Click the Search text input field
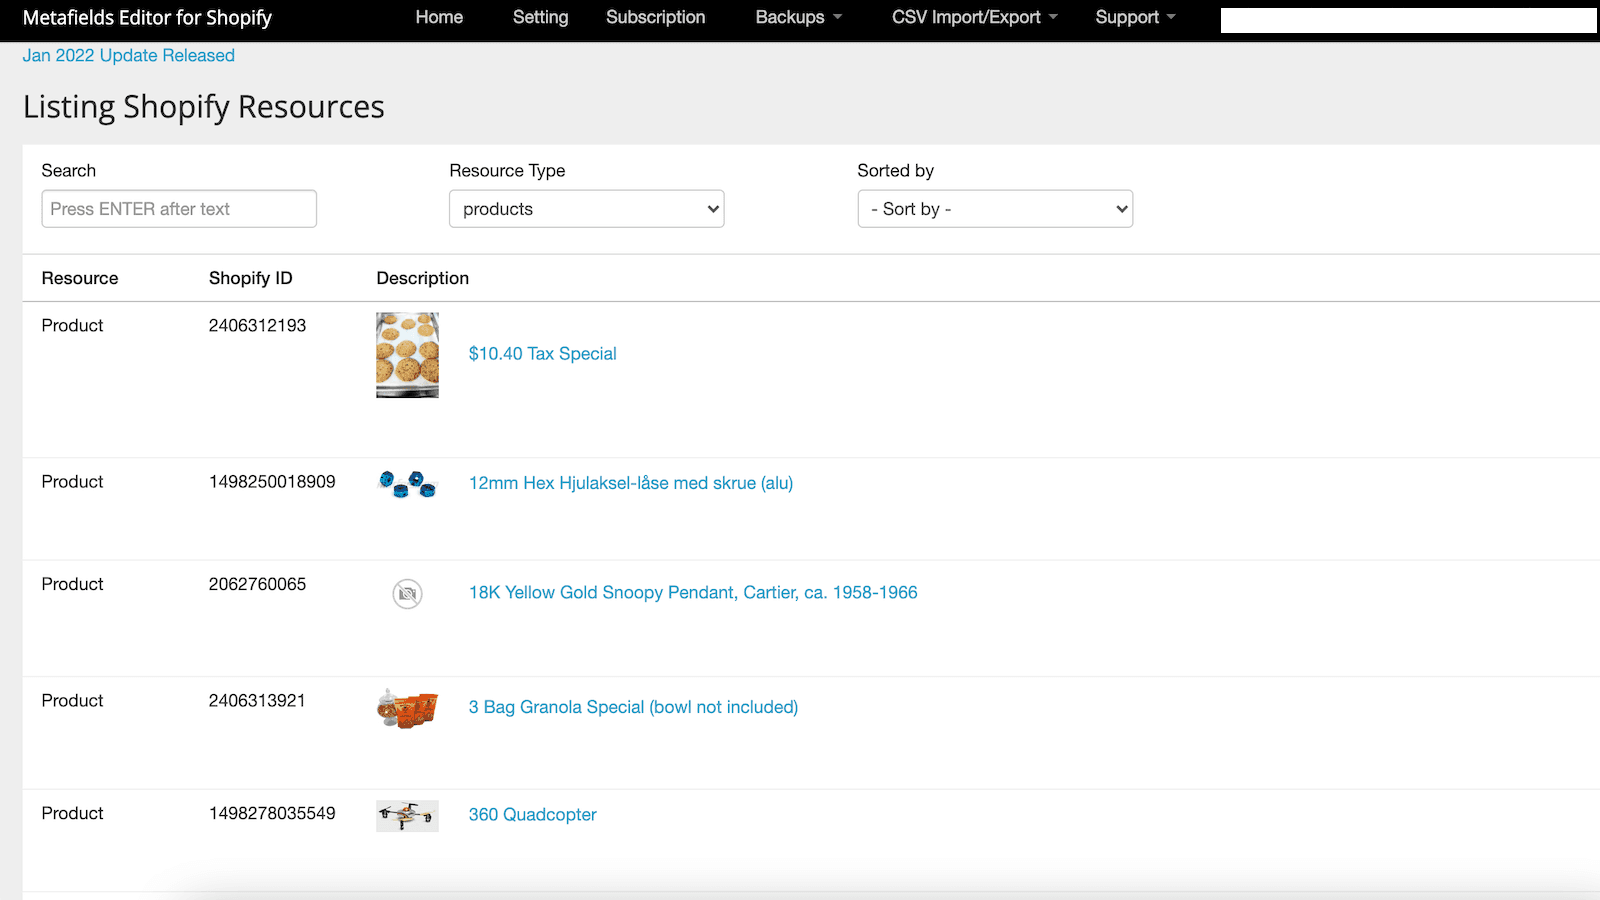Image resolution: width=1600 pixels, height=900 pixels. pyautogui.click(x=178, y=208)
